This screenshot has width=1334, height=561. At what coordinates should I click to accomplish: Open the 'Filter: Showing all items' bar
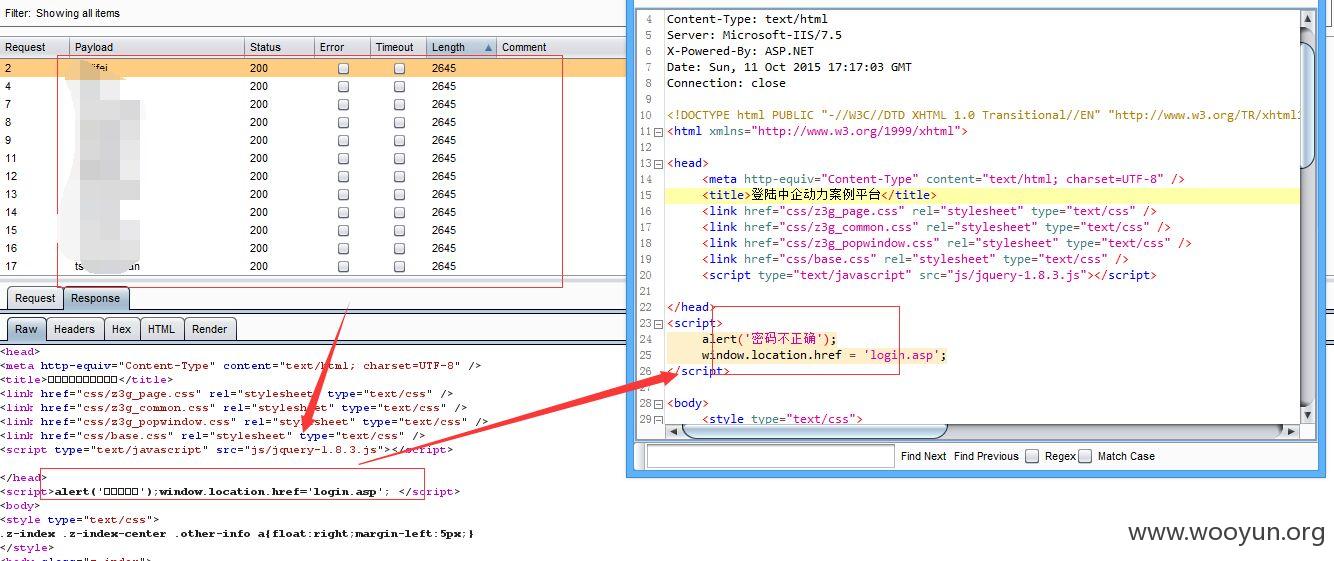[310, 13]
